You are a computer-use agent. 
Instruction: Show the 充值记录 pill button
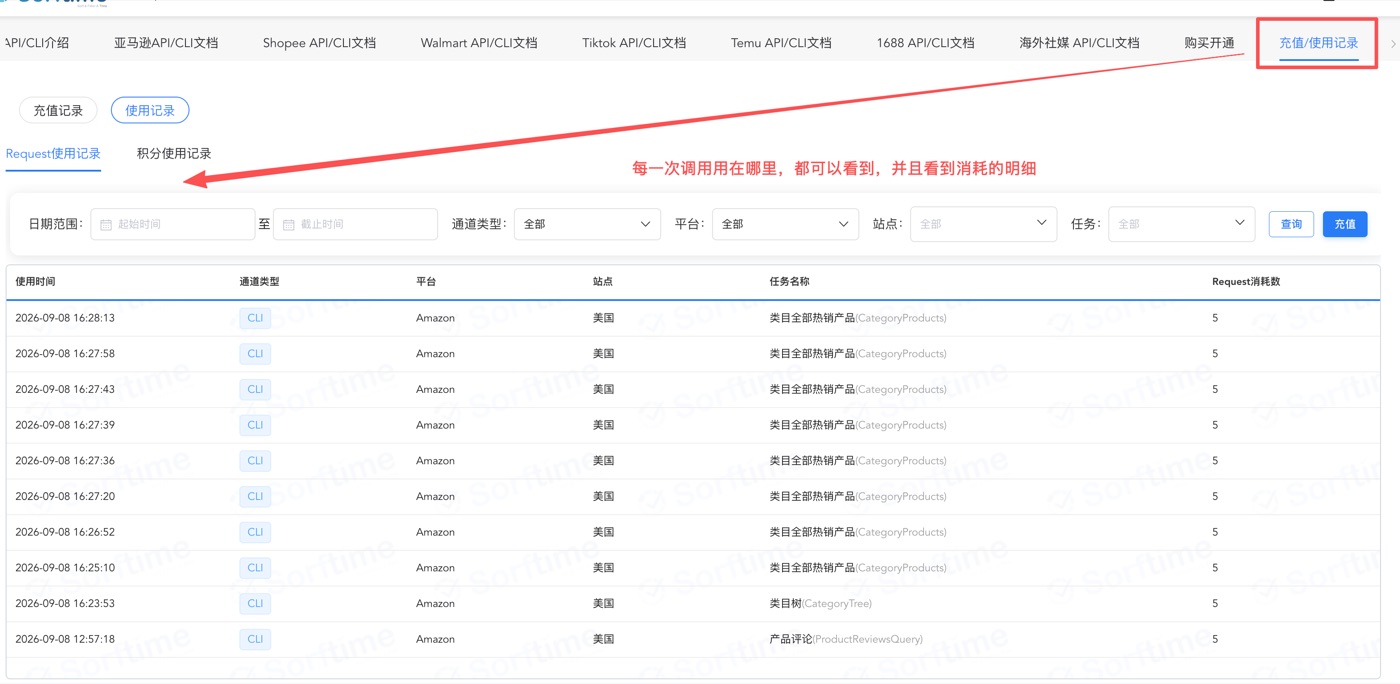(58, 111)
